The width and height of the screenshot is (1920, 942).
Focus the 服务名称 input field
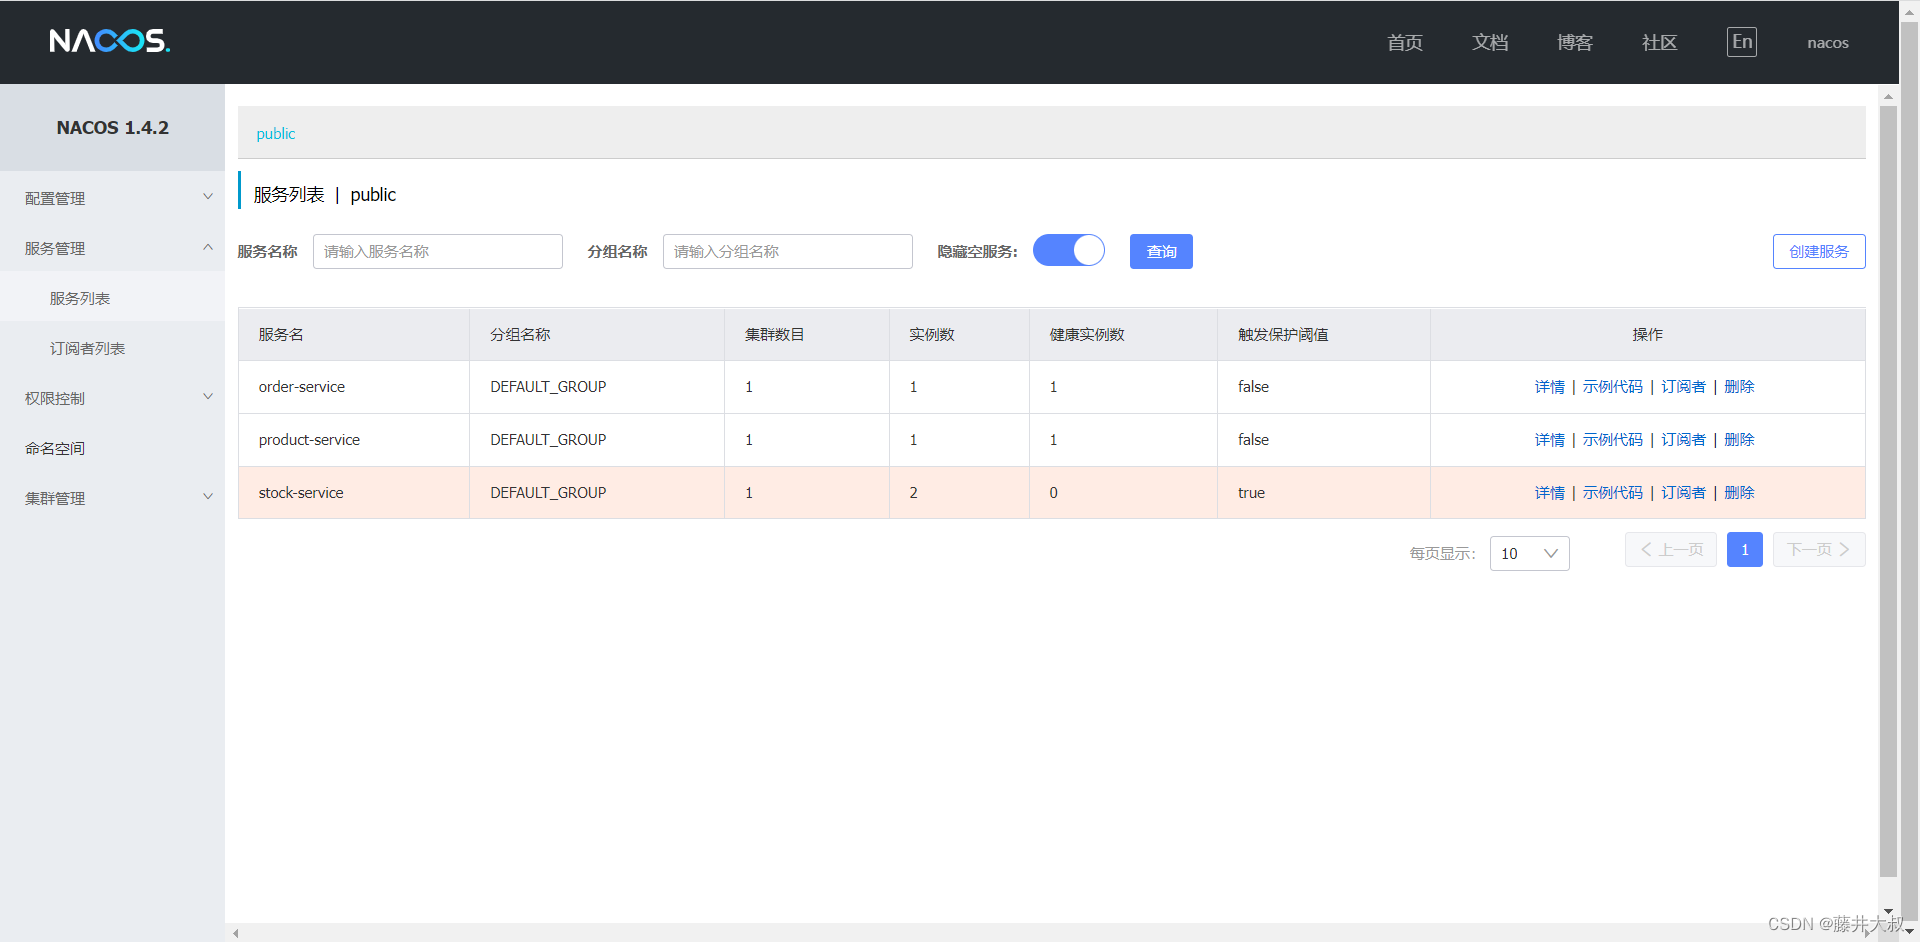tap(438, 251)
